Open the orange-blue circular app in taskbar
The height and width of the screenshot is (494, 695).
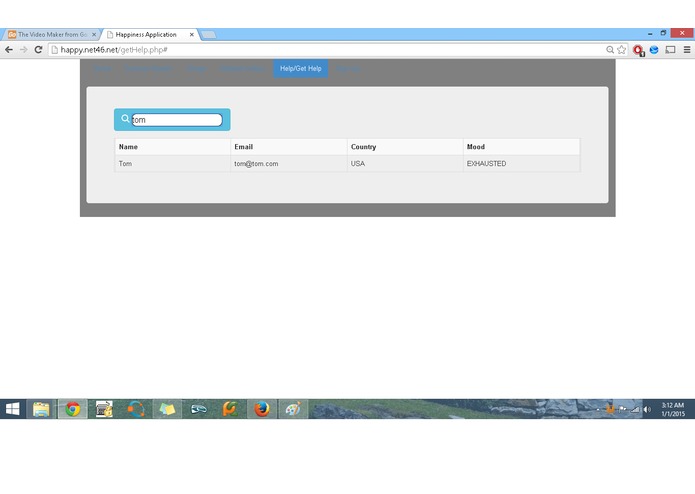click(136, 409)
